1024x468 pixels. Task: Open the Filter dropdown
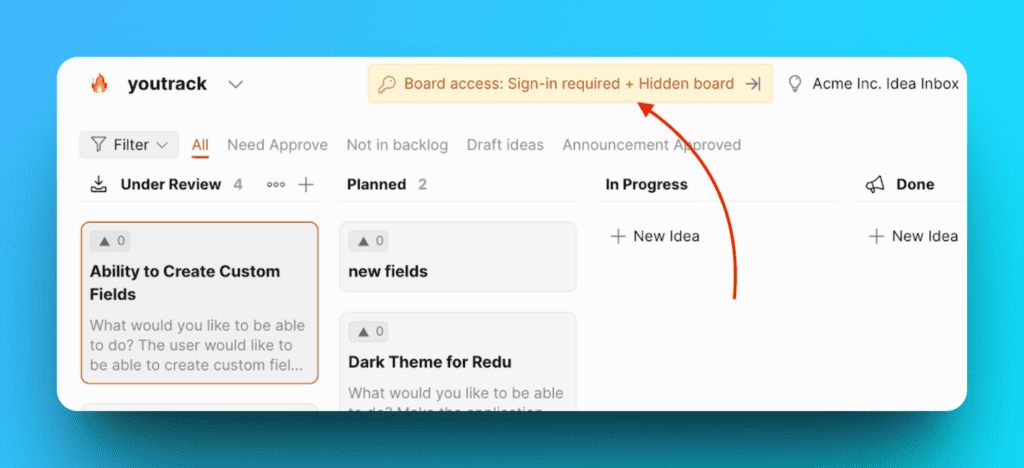[129, 145]
